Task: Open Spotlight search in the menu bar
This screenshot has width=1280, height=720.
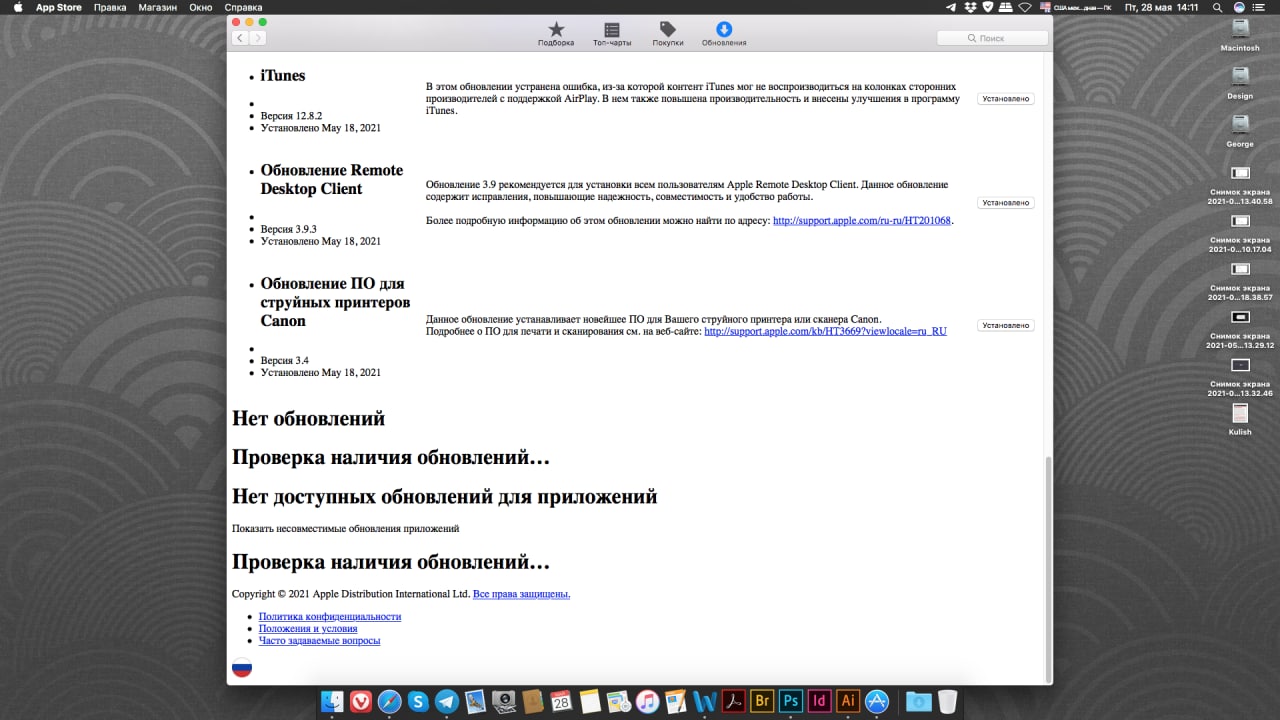Action: coord(1217,7)
